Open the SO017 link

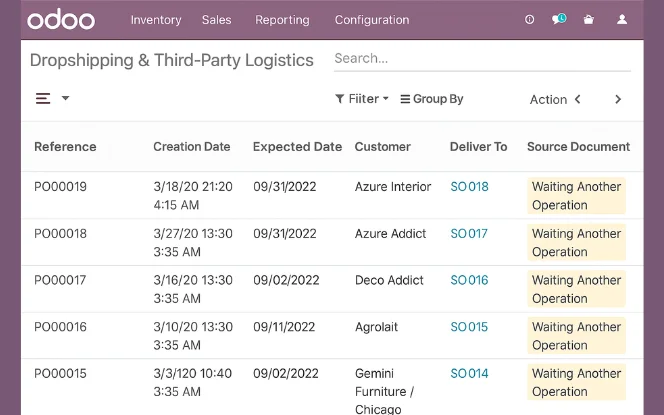coord(469,234)
